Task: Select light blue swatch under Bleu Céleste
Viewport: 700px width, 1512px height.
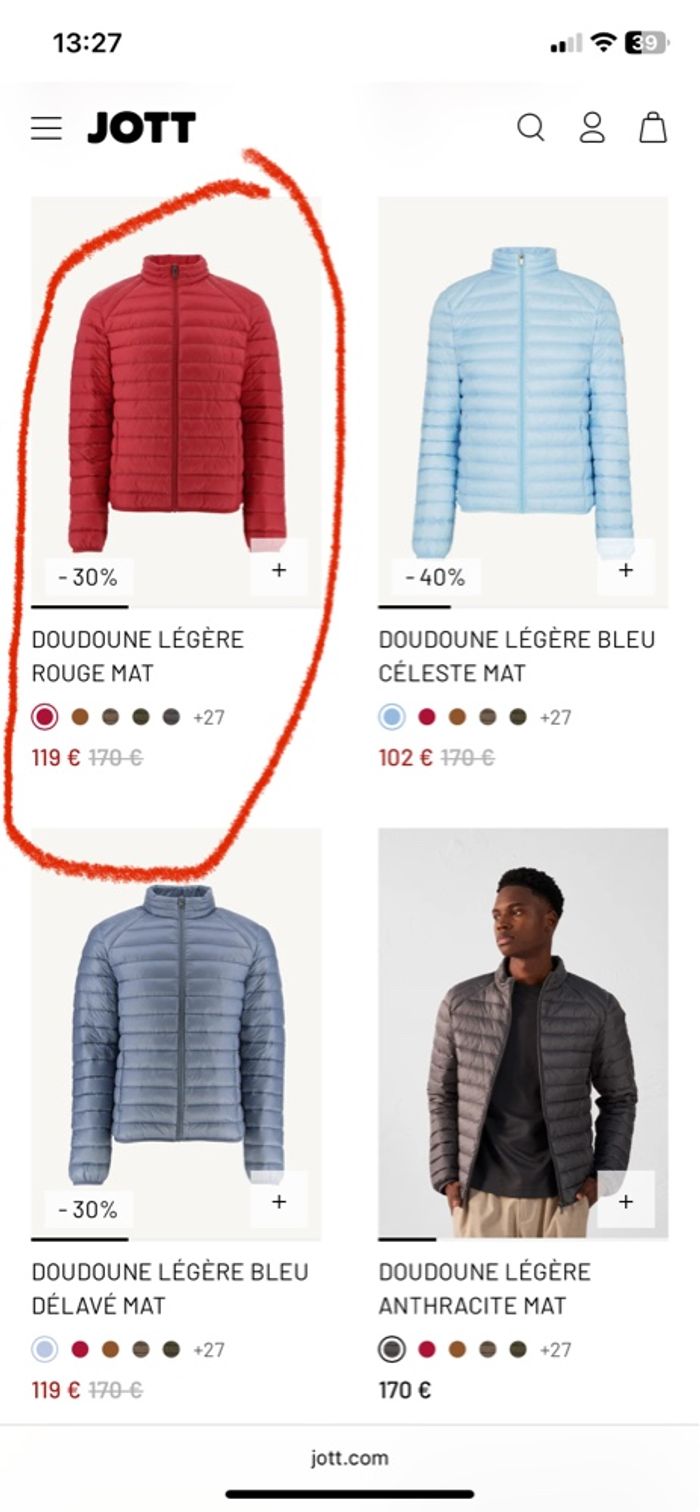Action: [x=391, y=717]
